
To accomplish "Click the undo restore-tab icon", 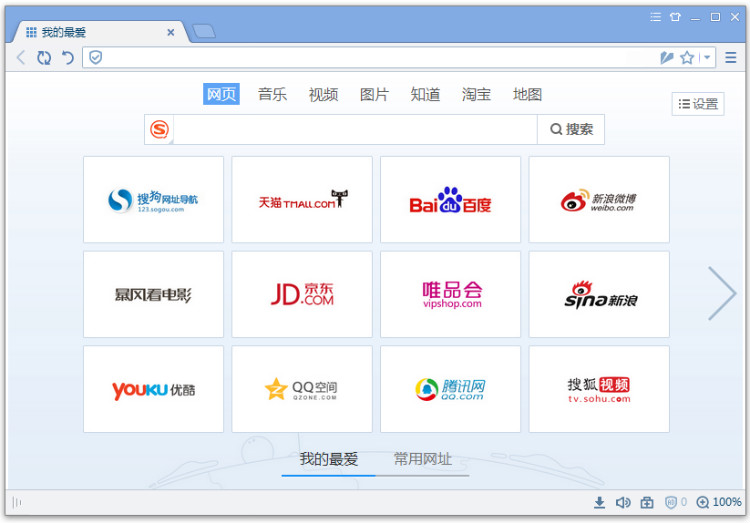I will pyautogui.click(x=68, y=57).
